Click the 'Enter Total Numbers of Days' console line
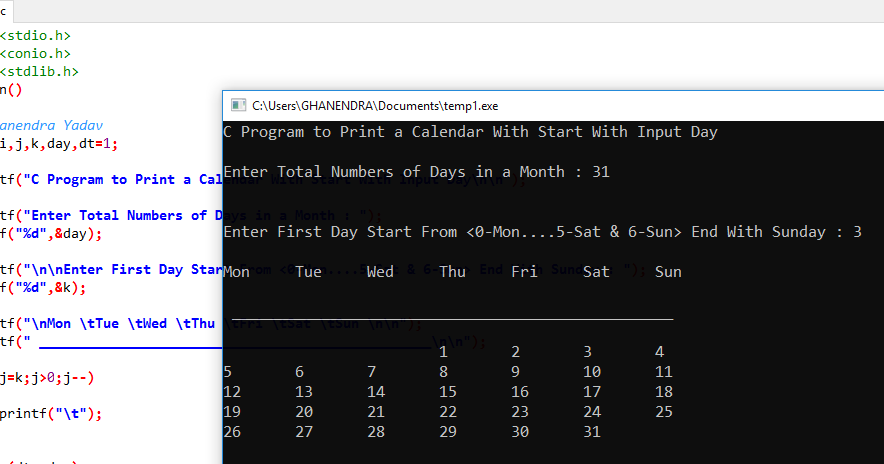 point(416,172)
